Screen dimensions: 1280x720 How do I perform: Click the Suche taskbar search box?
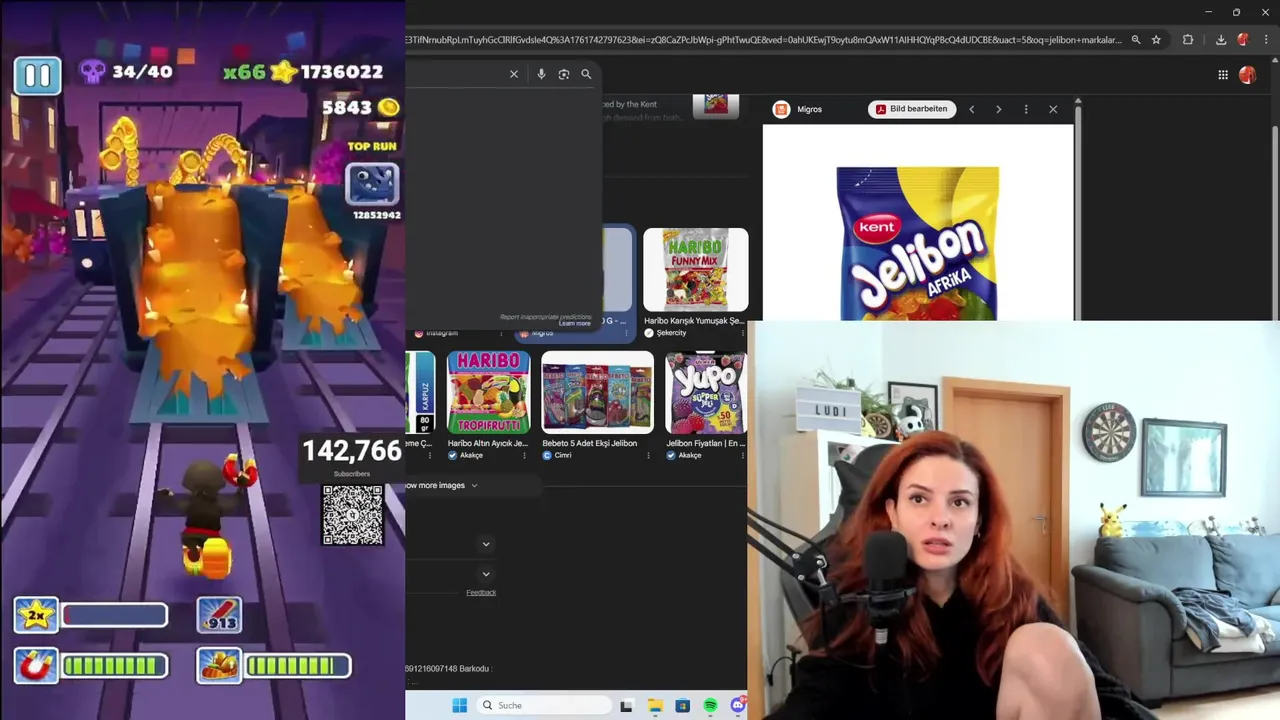(x=544, y=705)
